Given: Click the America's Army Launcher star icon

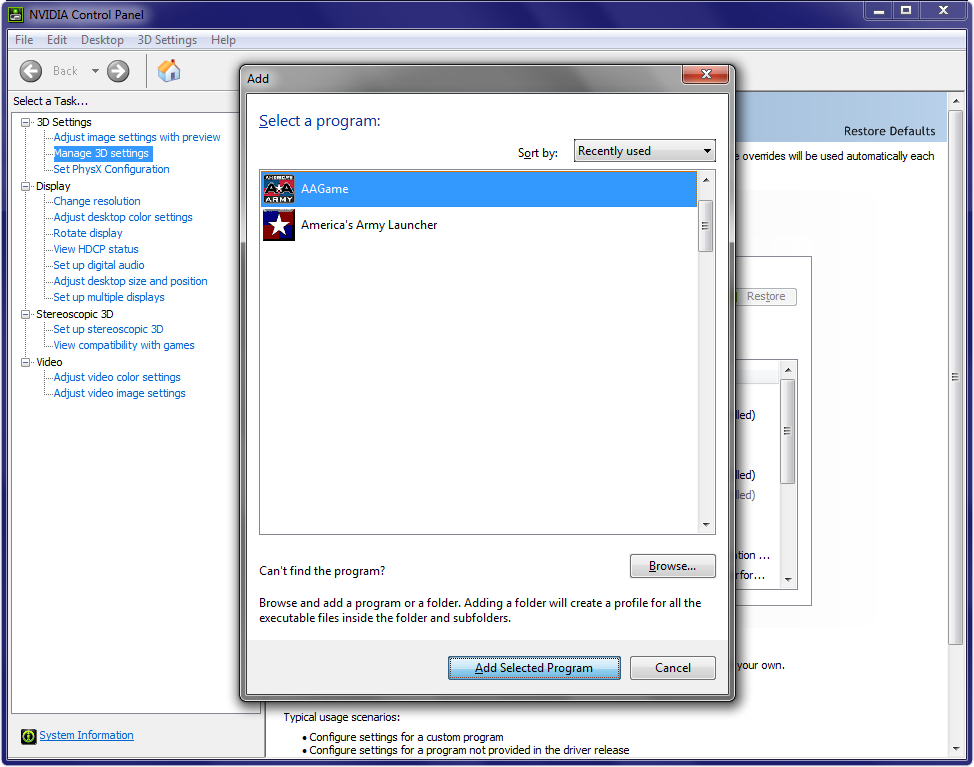Looking at the screenshot, I should click(279, 225).
